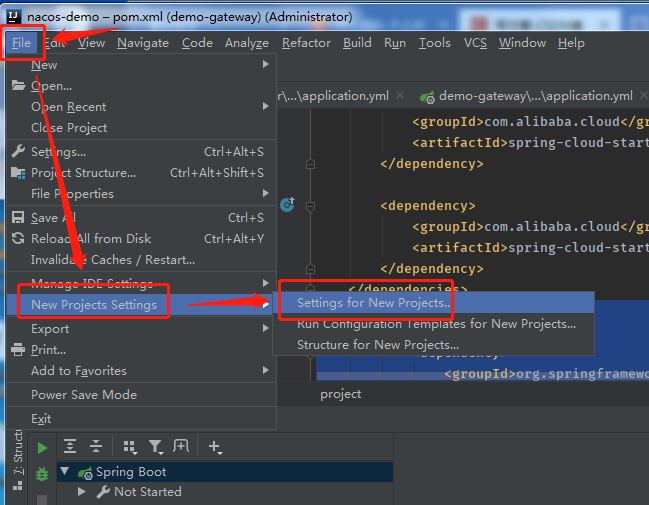Select Run Configuration Templates for New Projects...
649x505 pixels.
[x=433, y=324]
